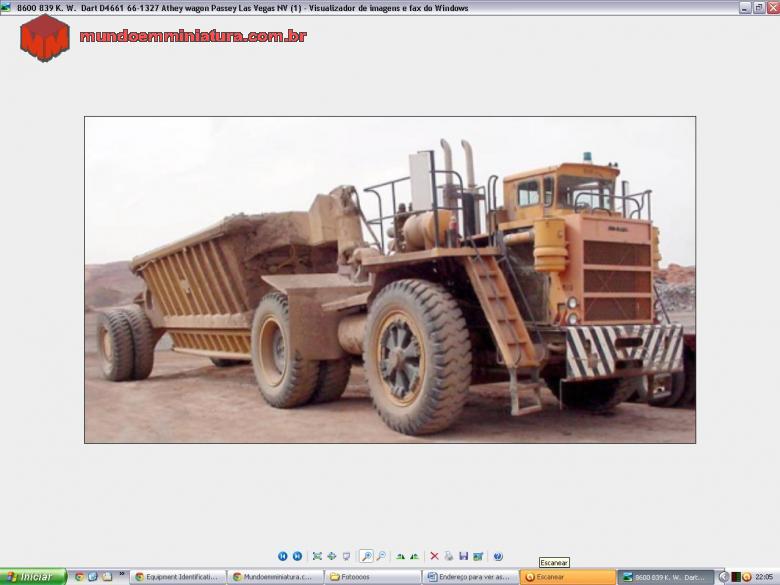The image size is (780, 585).
Task: Rotate the image counterclockwise
Action: click(x=414, y=556)
